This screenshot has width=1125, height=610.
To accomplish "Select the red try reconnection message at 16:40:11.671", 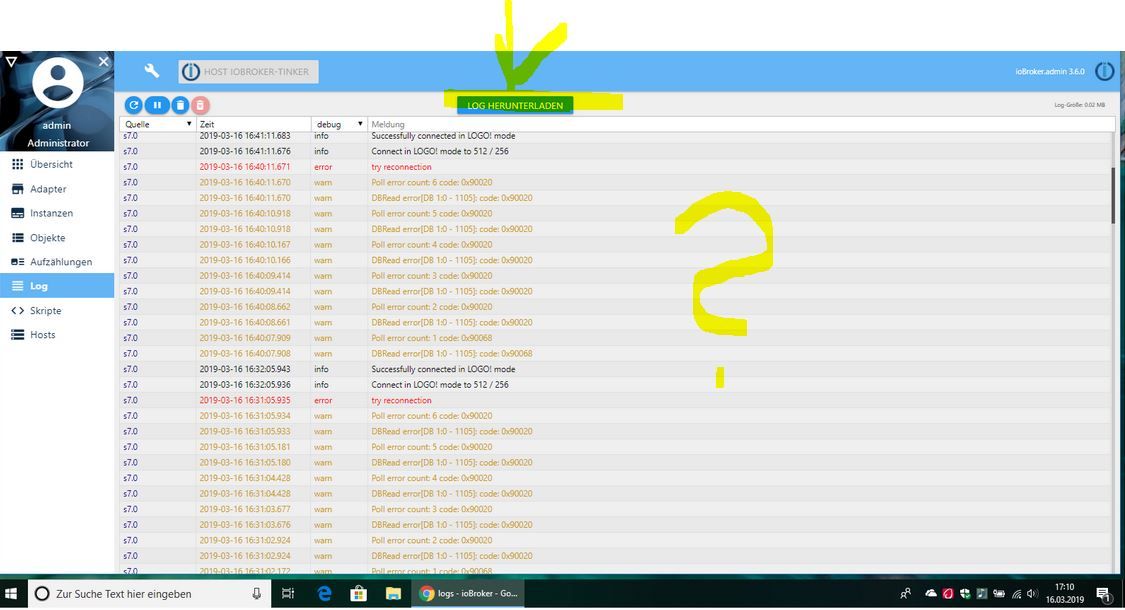I will point(401,167).
